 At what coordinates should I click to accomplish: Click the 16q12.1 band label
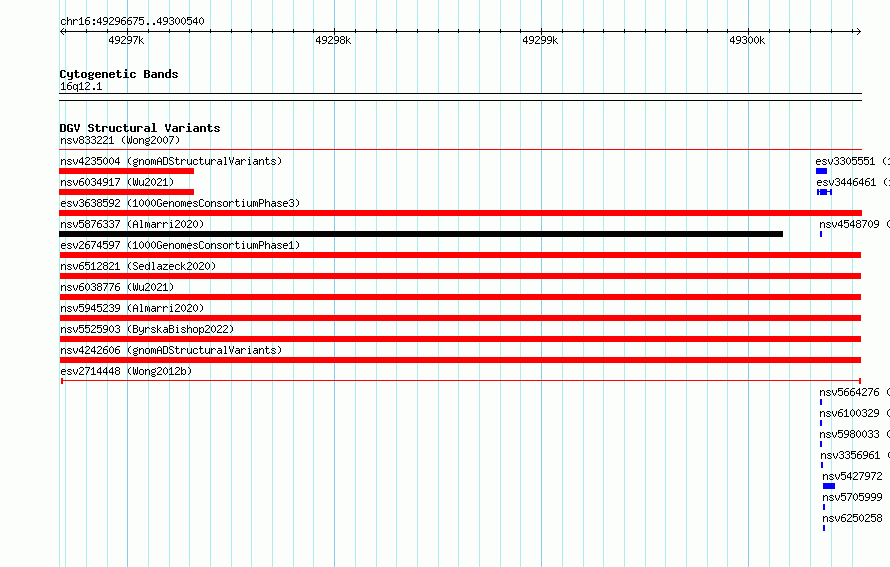pos(81,86)
